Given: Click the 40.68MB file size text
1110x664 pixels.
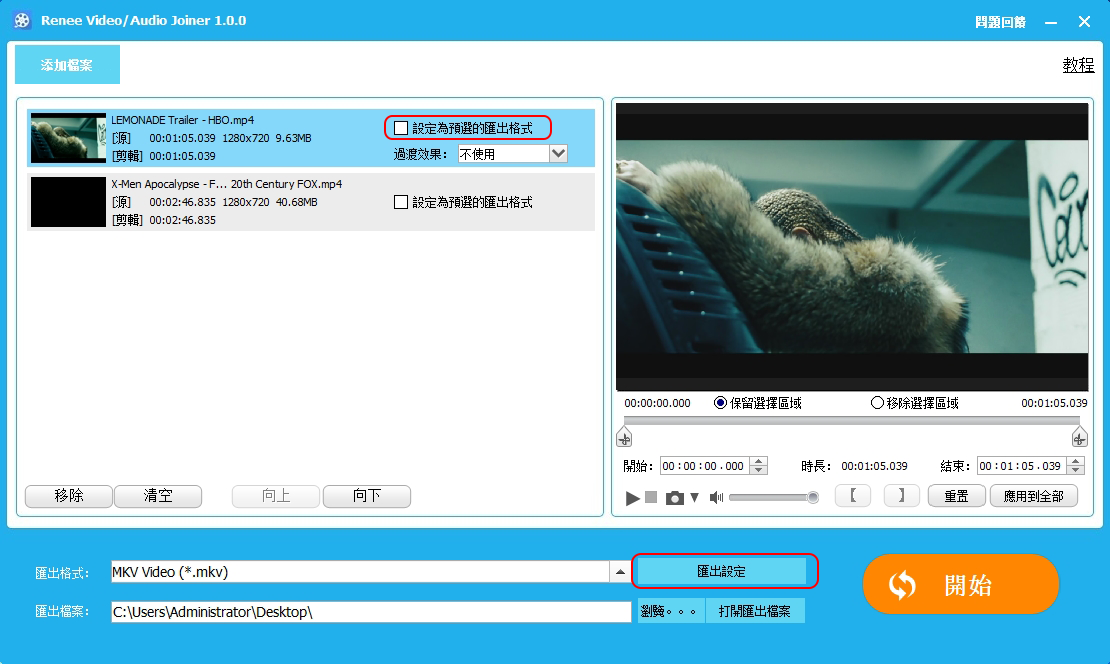Looking at the screenshot, I should tap(296, 202).
